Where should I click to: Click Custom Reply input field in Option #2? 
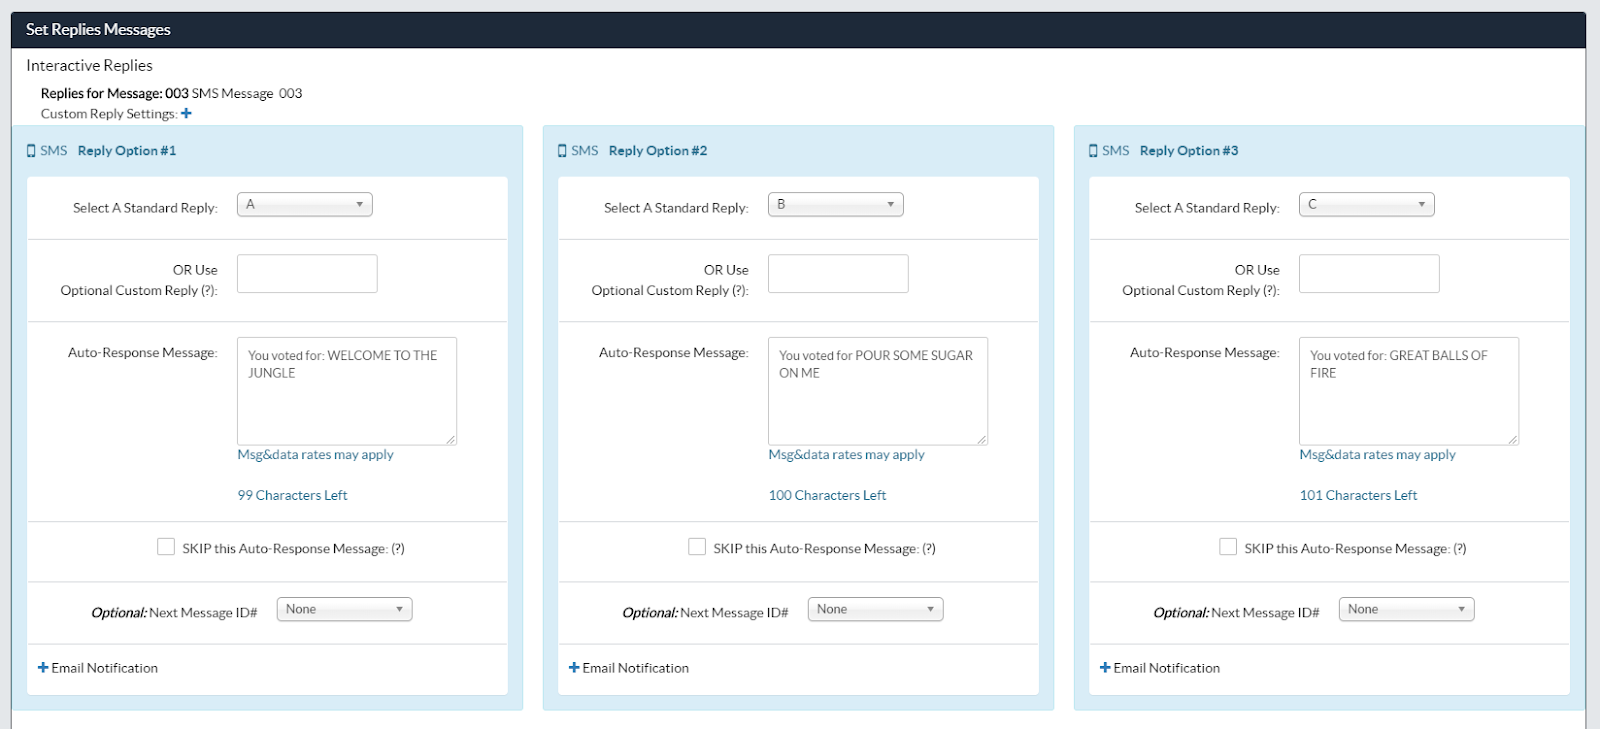pos(838,273)
